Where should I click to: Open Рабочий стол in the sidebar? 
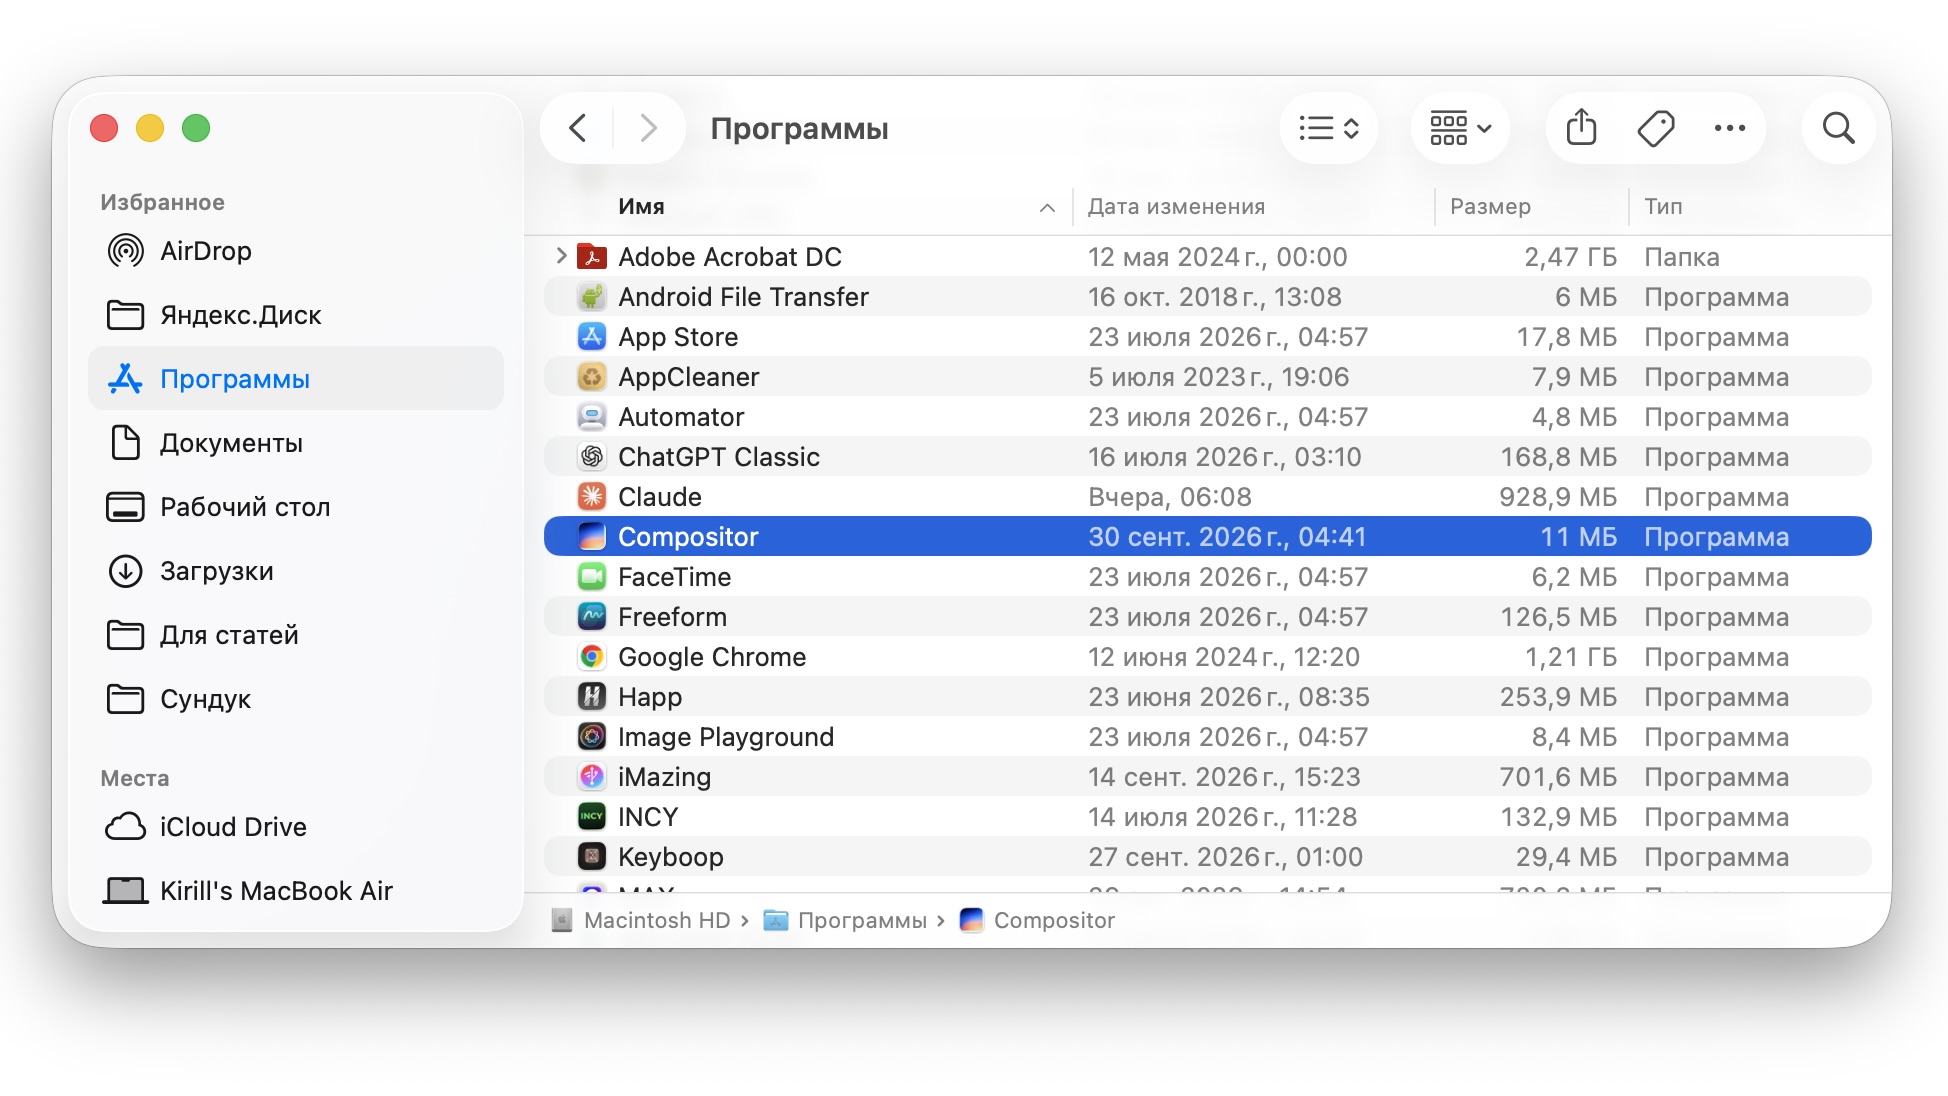coord(296,507)
